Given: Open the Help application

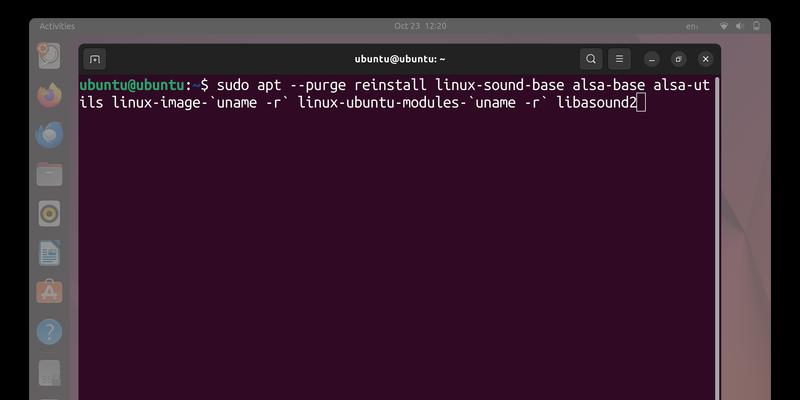Looking at the screenshot, I should click(49, 332).
